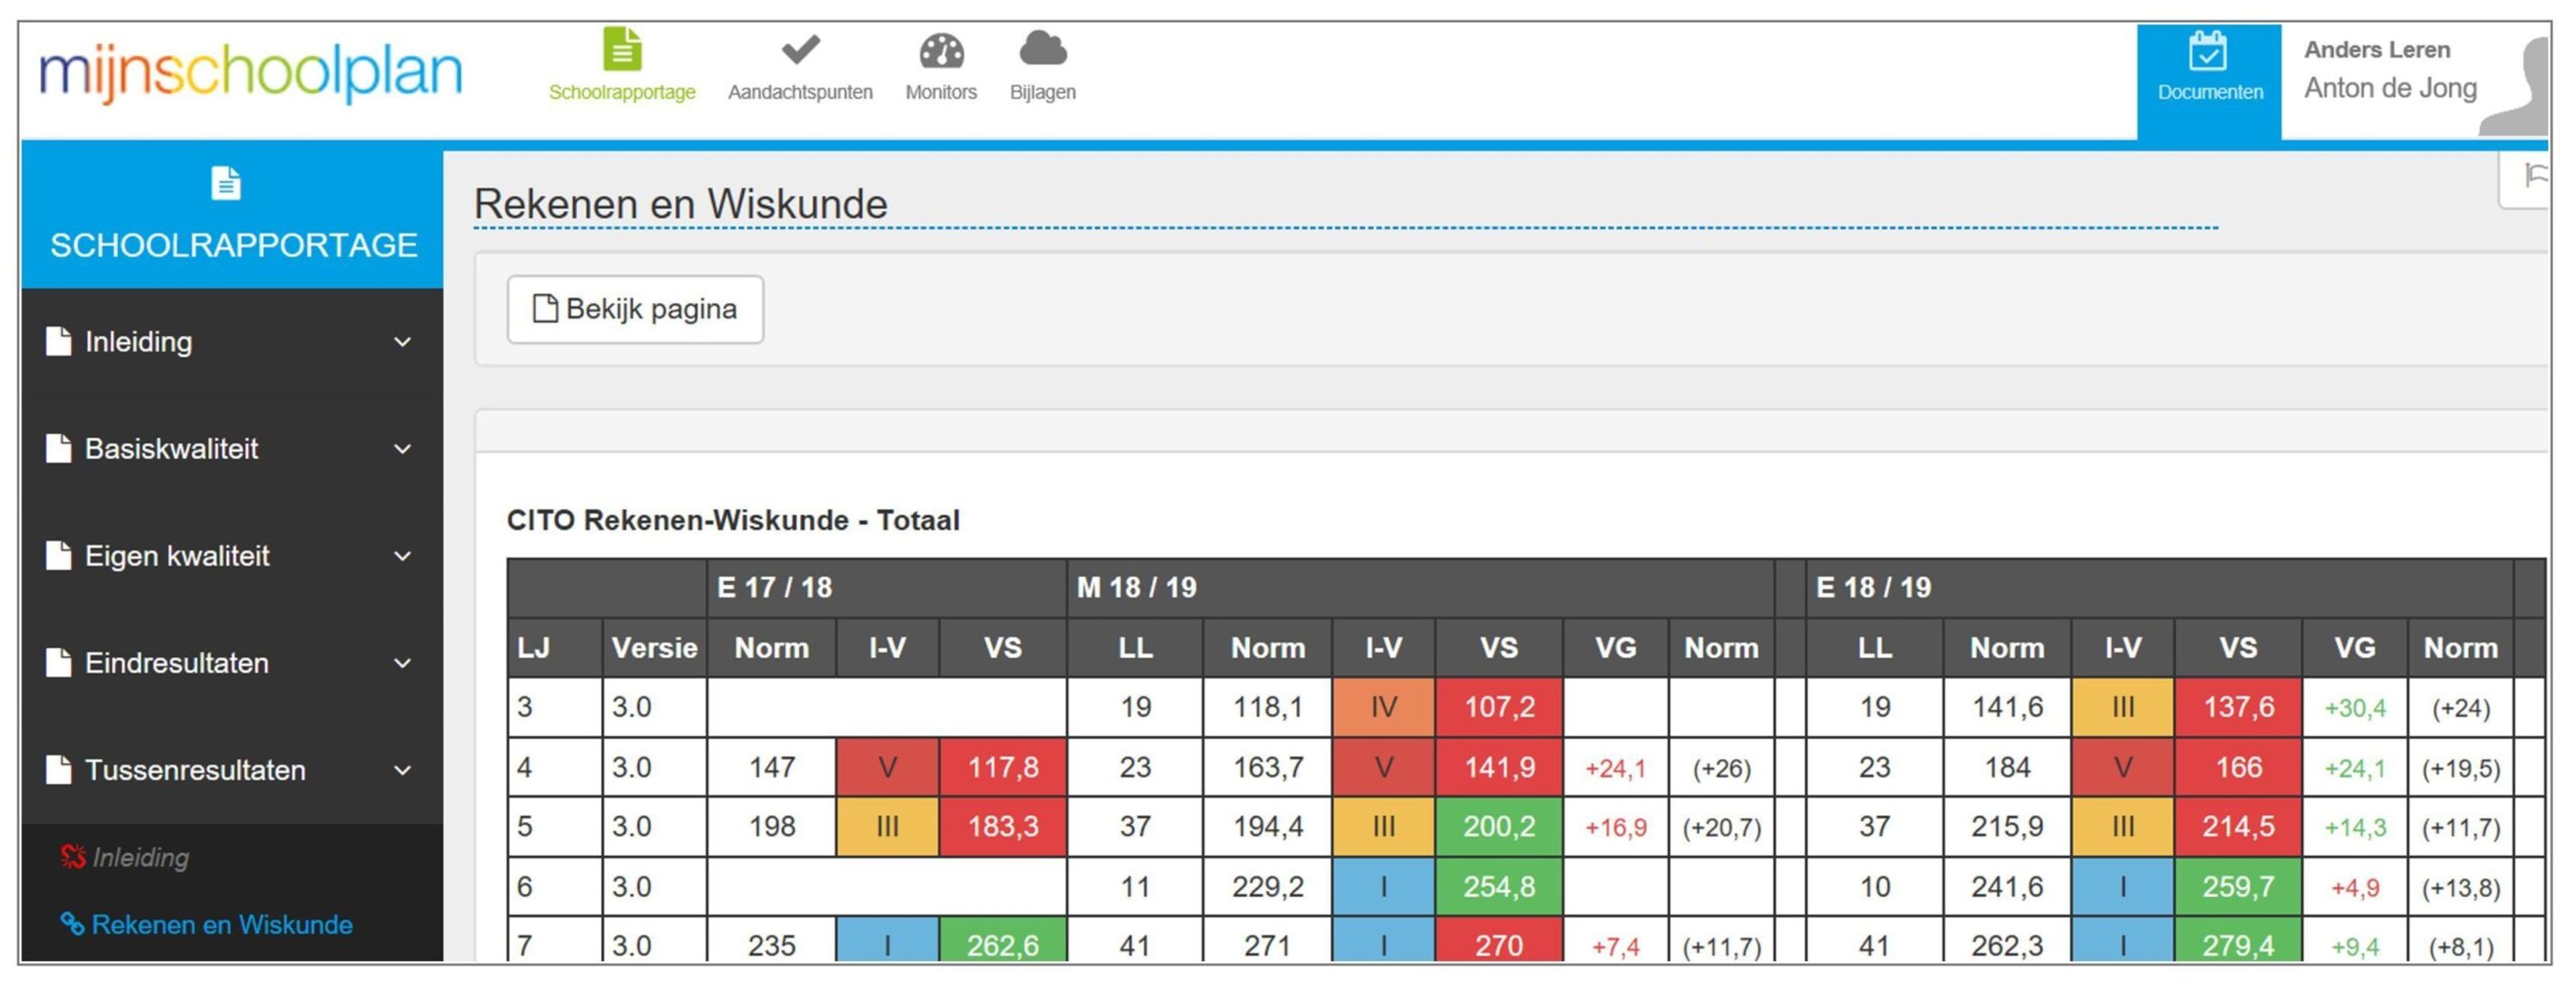Click the Versie column header
The image size is (2576, 986).
(x=654, y=648)
